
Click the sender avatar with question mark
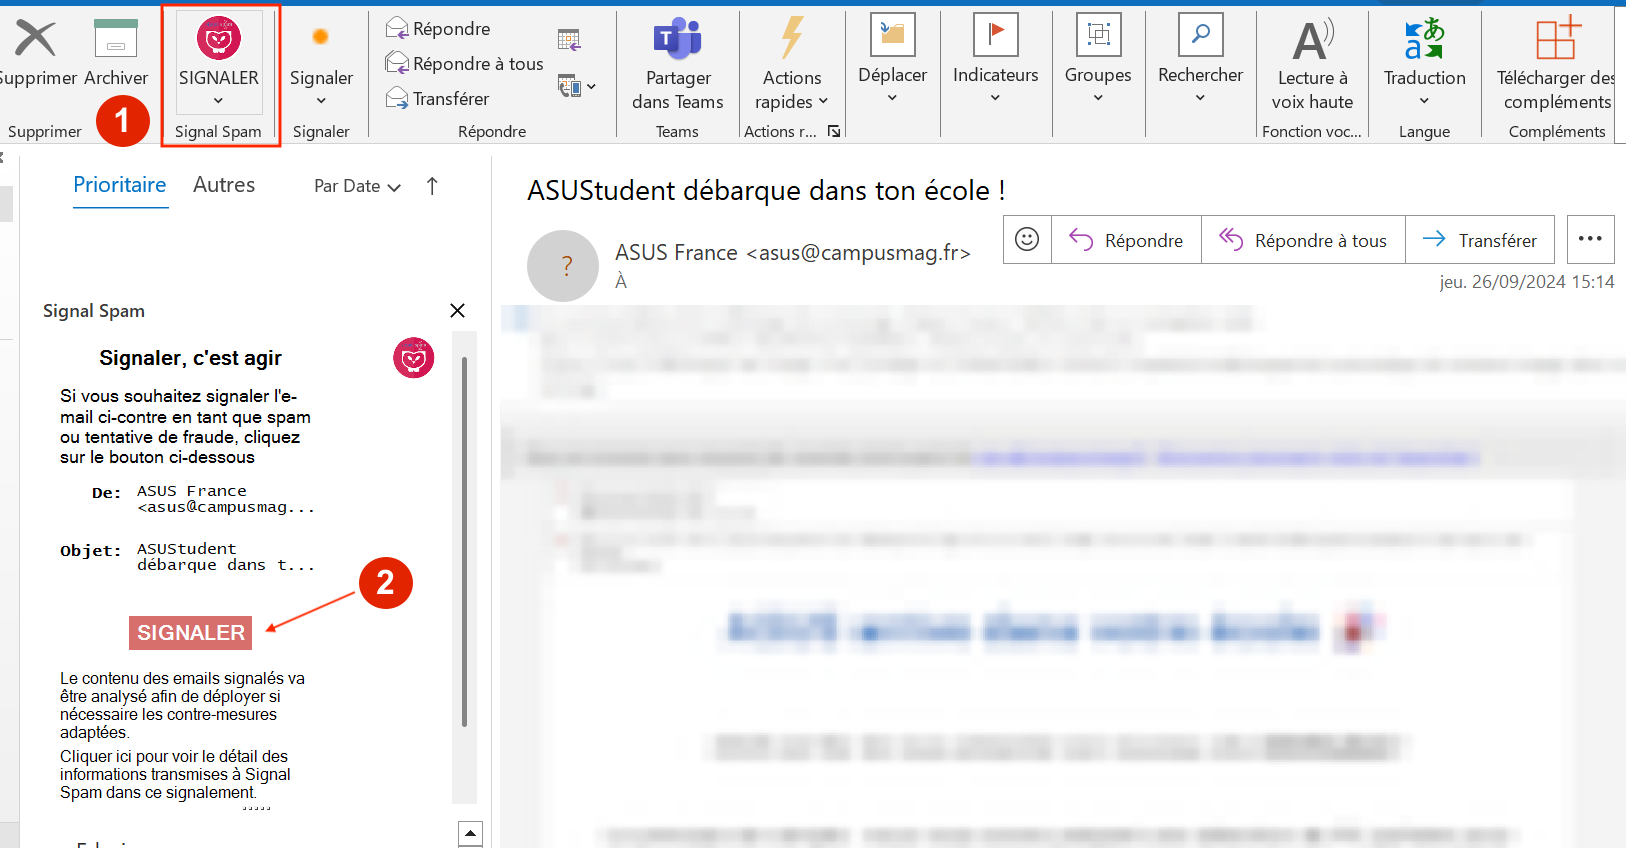click(563, 266)
